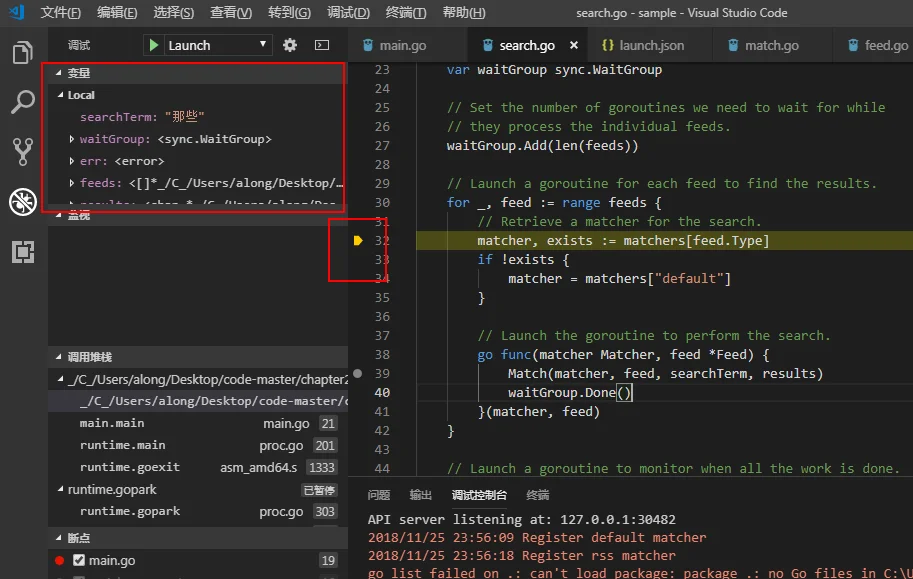913x579 pixels.
Task: Switch to the 终端 terminal panel tab
Action: coord(537,495)
